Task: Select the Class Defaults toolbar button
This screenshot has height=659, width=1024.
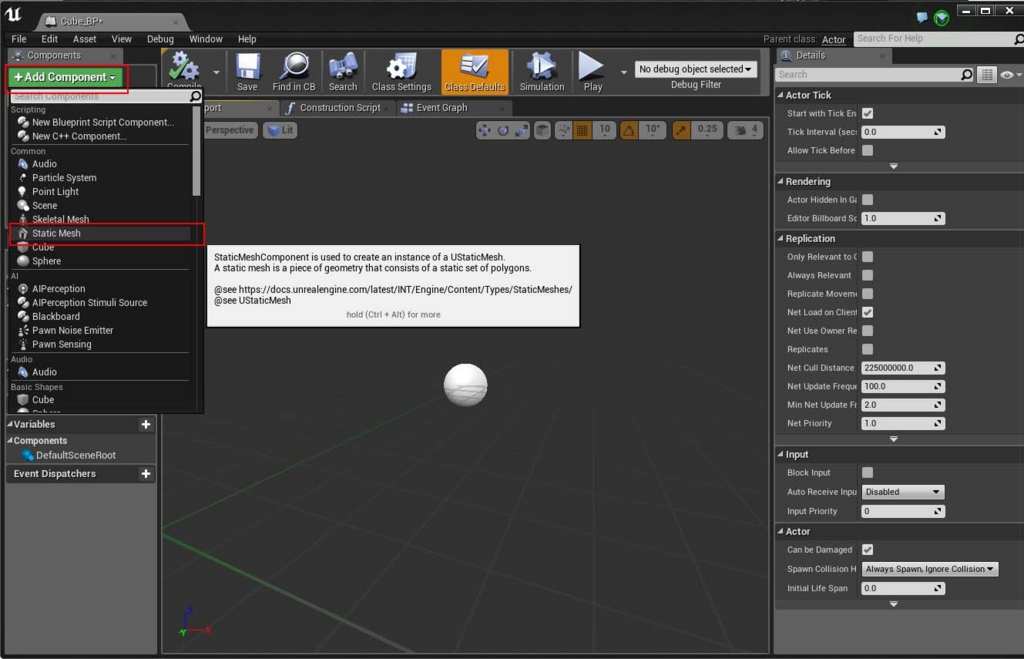Action: tap(475, 71)
